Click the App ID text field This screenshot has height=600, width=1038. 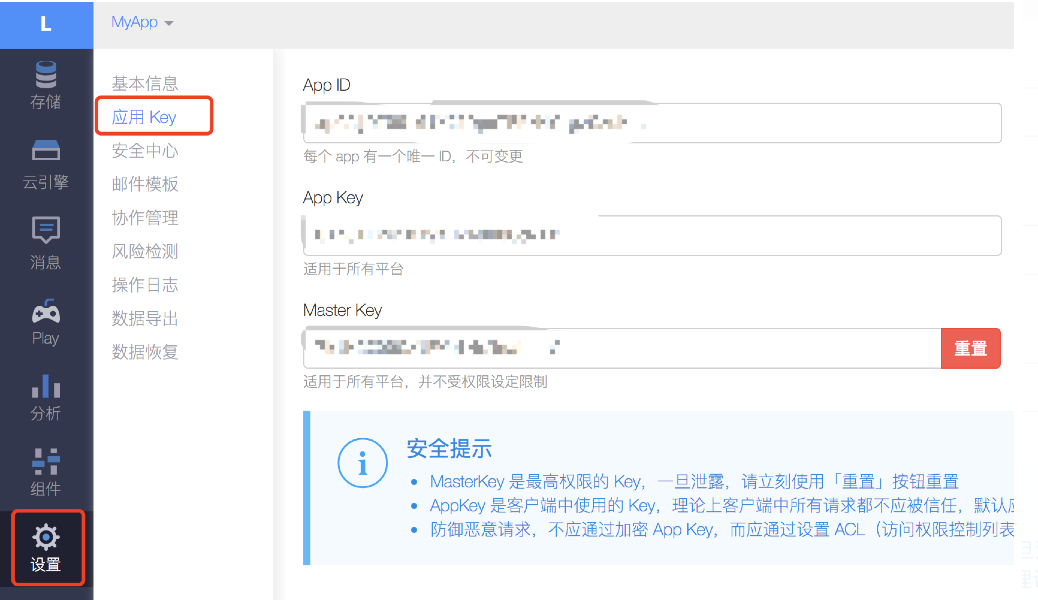[651, 124]
